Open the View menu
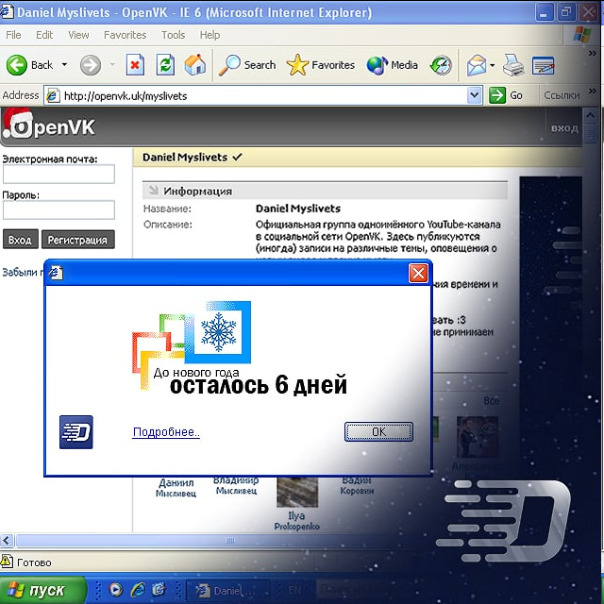The image size is (604, 604). tap(79, 35)
